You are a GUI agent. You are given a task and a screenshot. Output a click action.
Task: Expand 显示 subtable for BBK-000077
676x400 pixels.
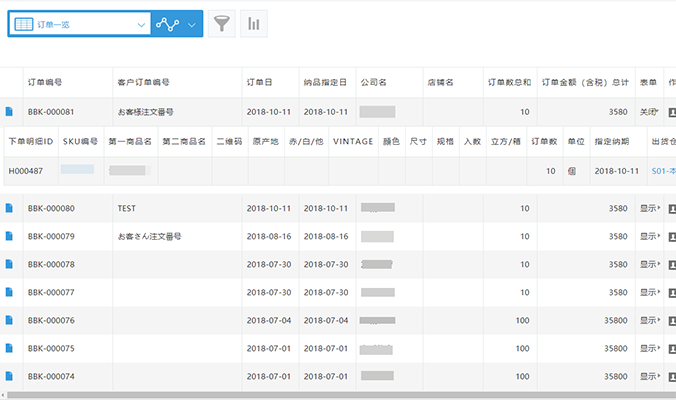coord(650,292)
